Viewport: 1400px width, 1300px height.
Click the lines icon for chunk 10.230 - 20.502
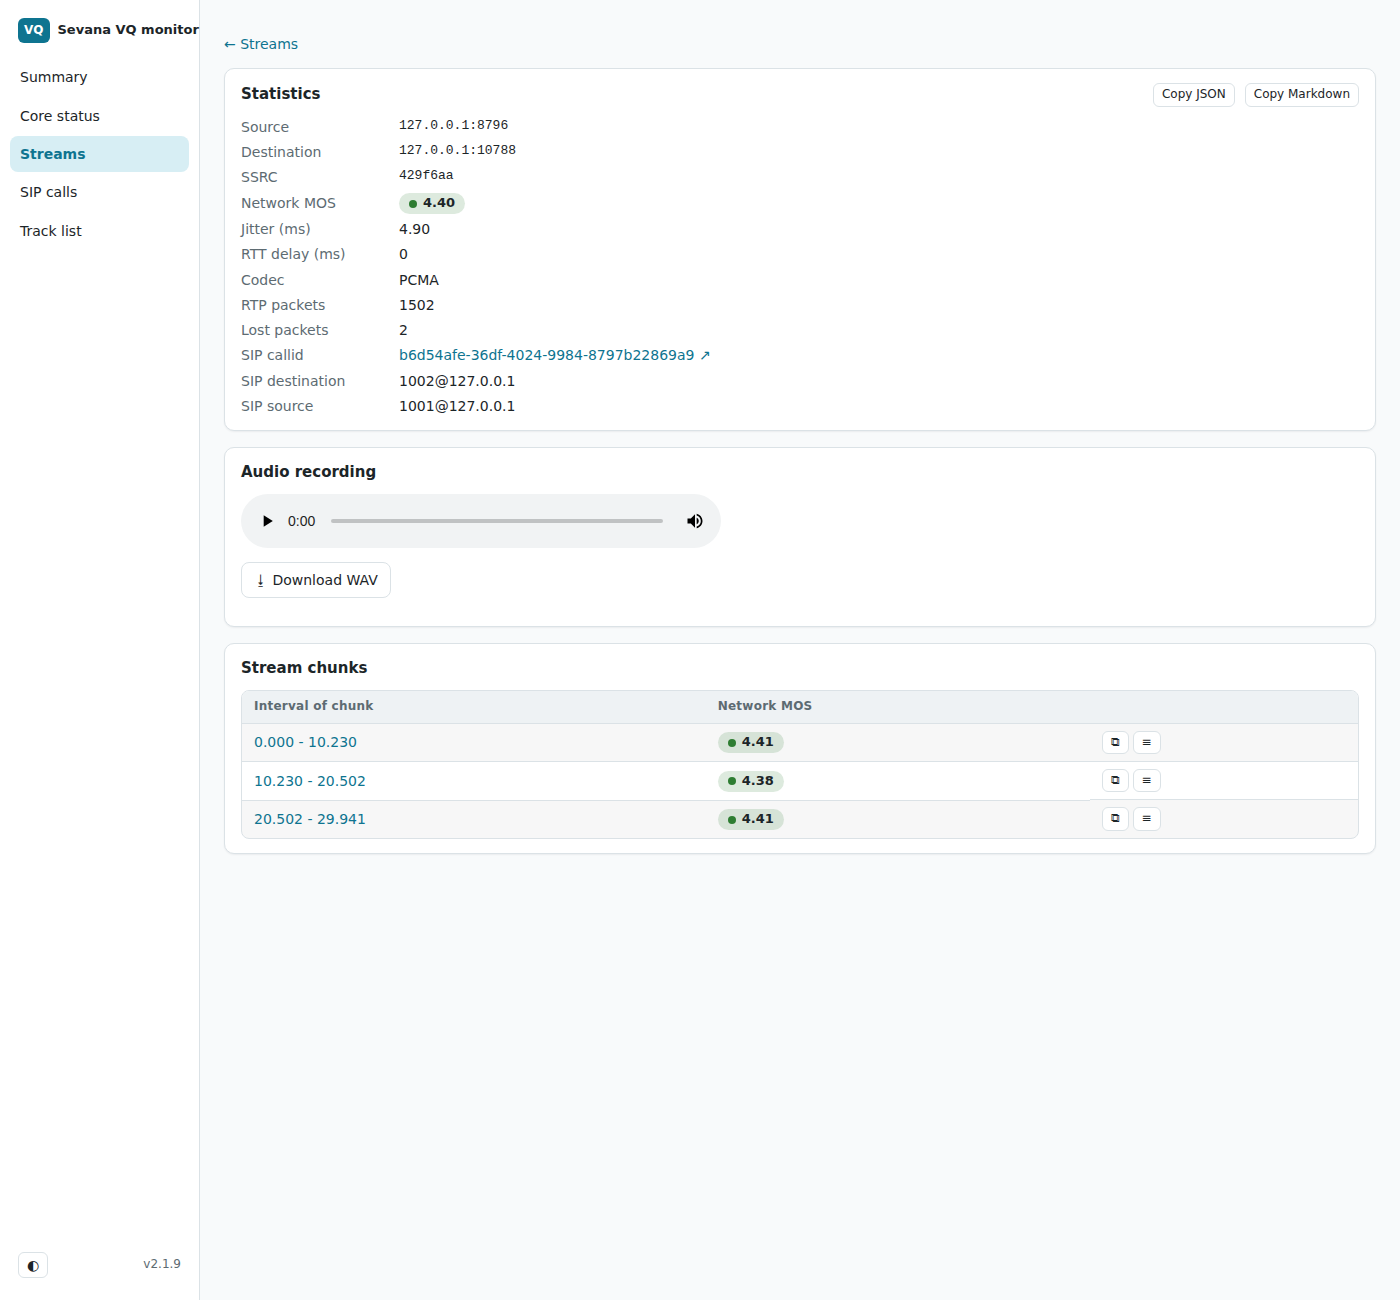pyautogui.click(x=1146, y=780)
